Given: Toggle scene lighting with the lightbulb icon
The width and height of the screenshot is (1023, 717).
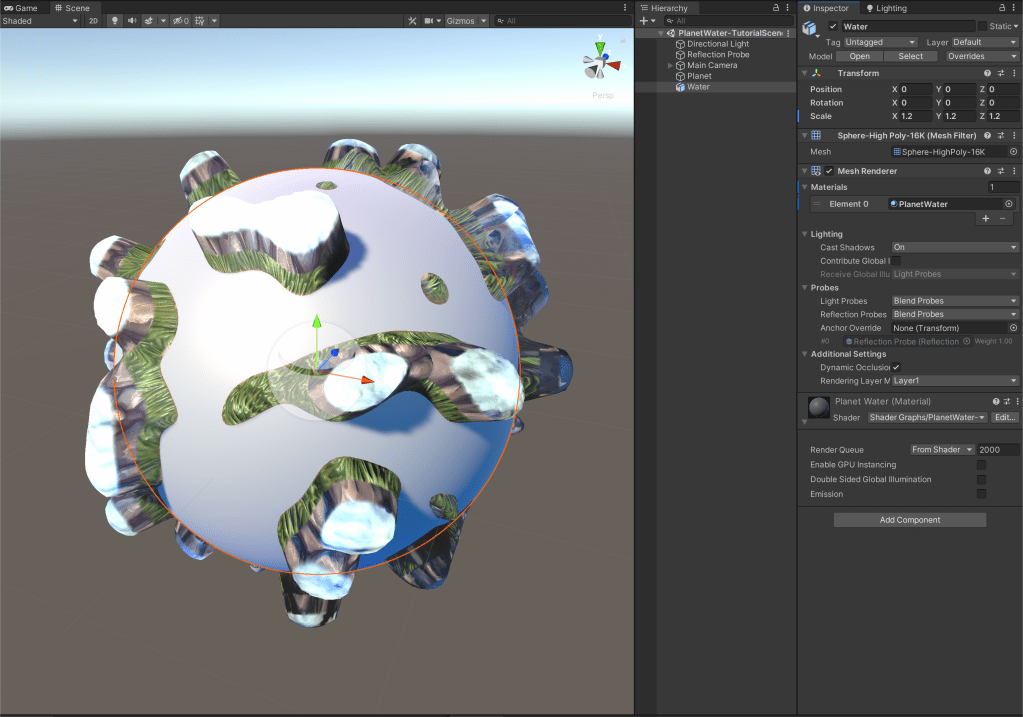Looking at the screenshot, I should point(114,21).
